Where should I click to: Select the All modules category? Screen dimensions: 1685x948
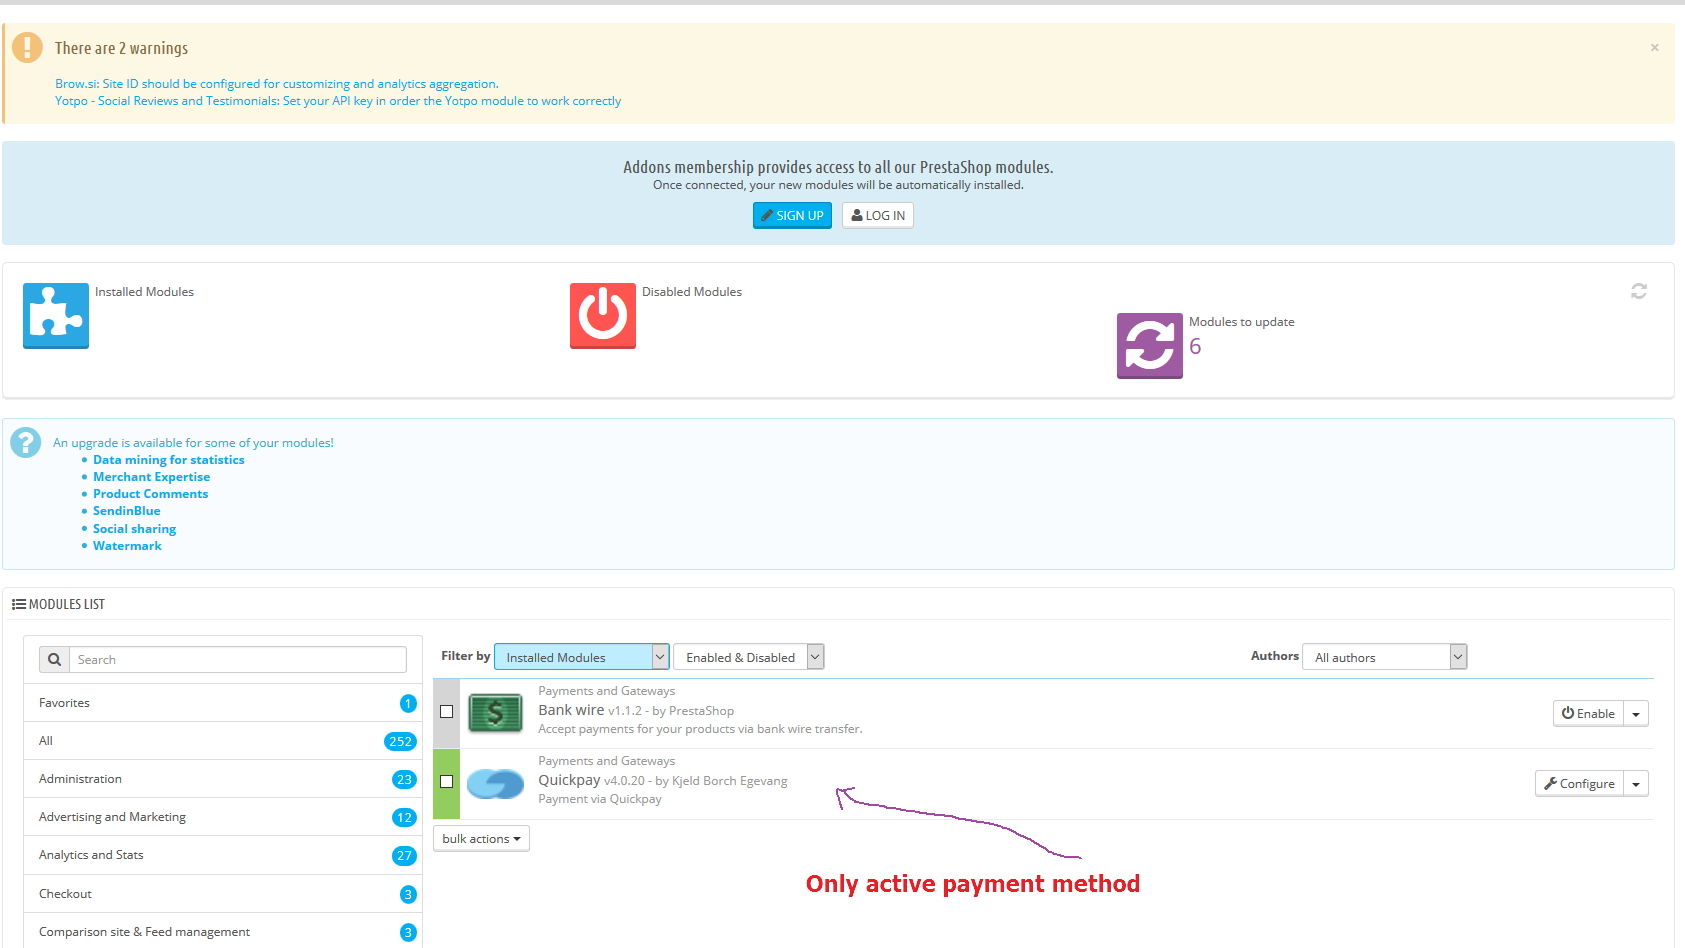coord(223,741)
